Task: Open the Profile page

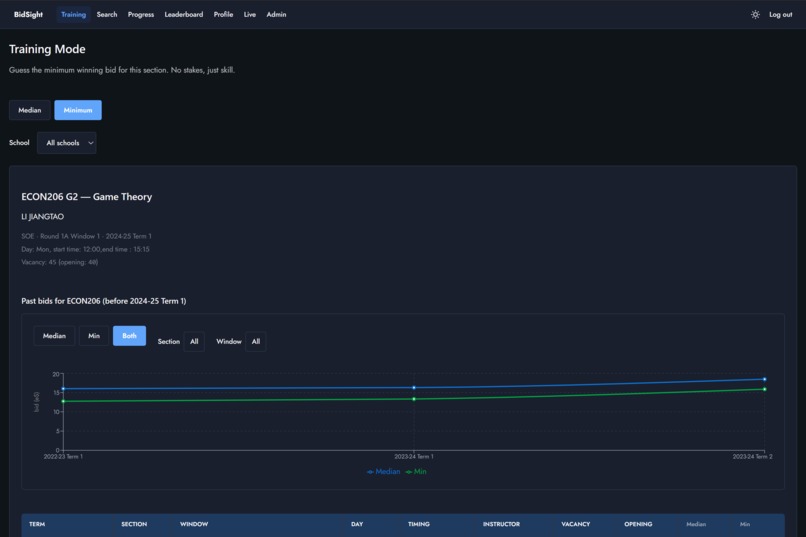Action: tap(223, 14)
